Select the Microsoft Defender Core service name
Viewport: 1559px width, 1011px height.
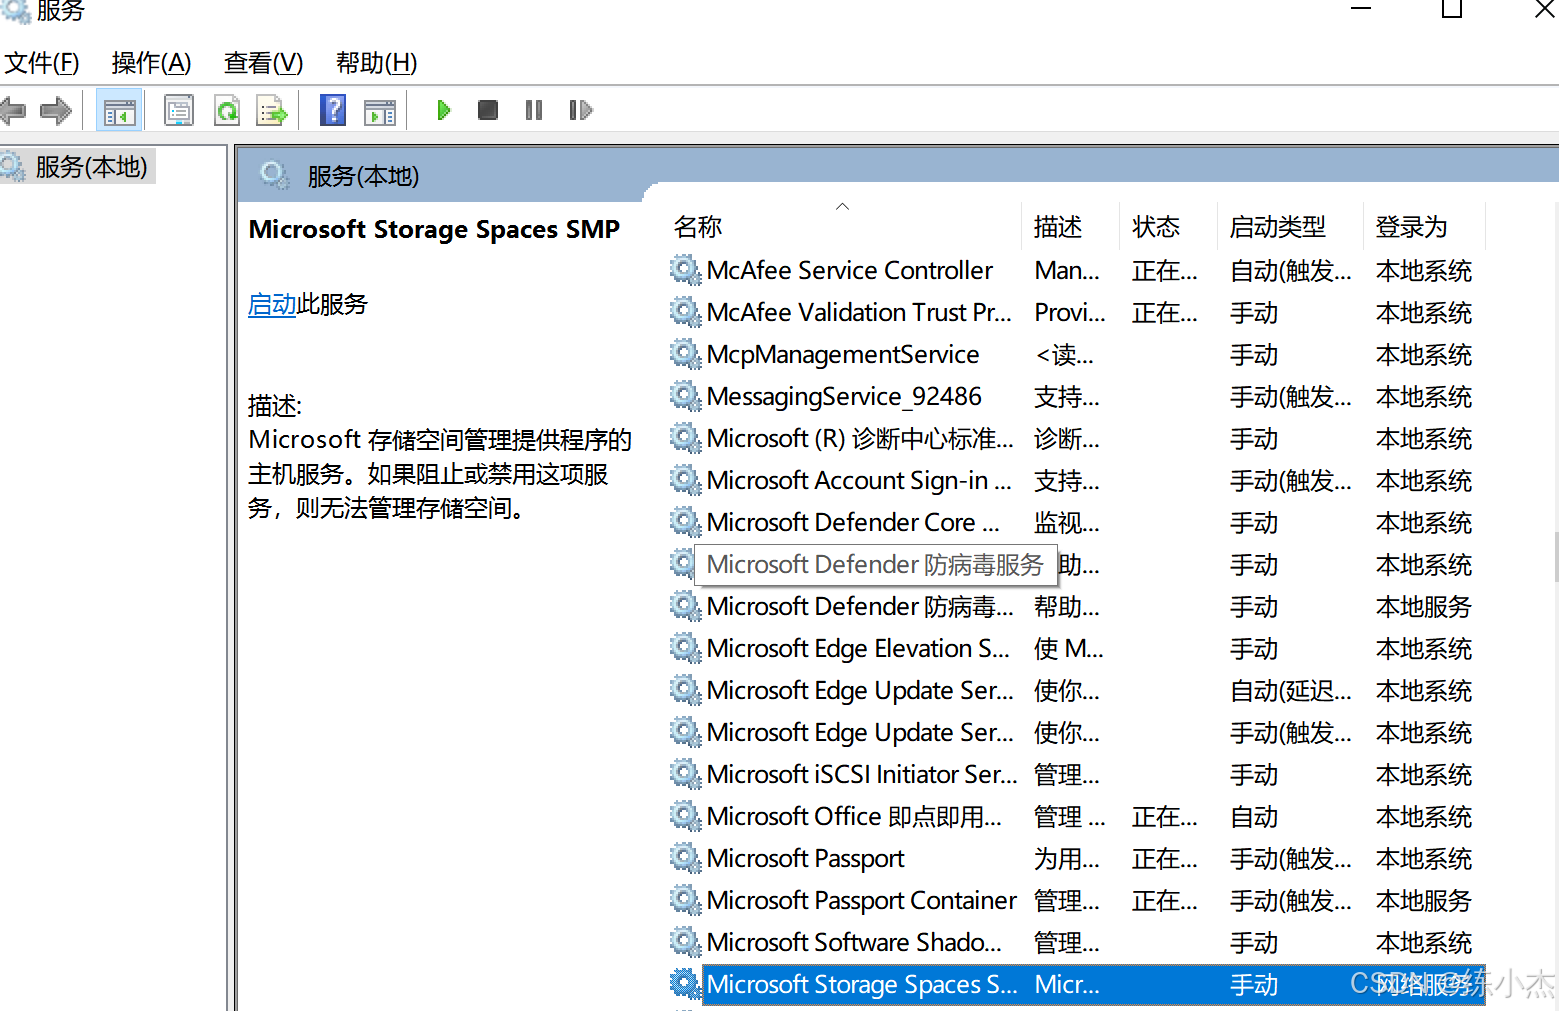click(853, 523)
